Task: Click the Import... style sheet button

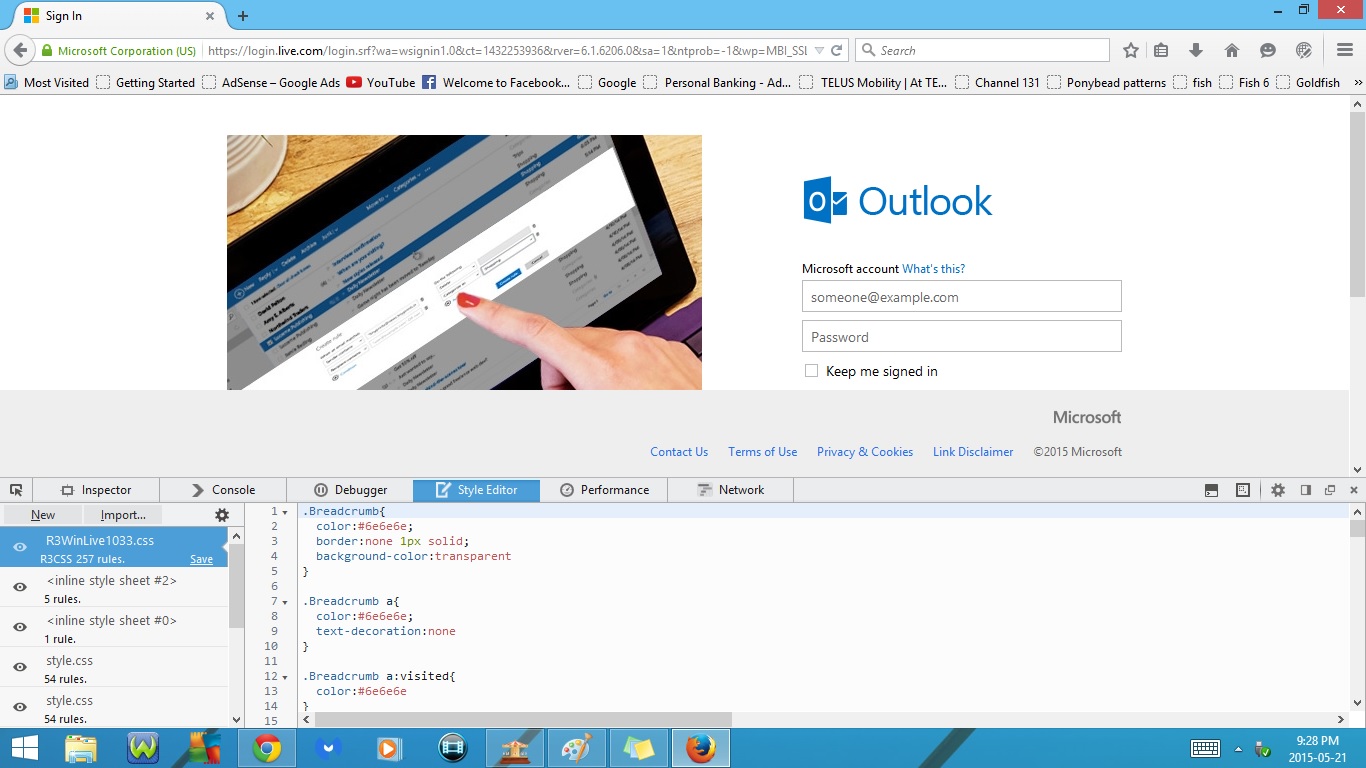Action: click(123, 515)
